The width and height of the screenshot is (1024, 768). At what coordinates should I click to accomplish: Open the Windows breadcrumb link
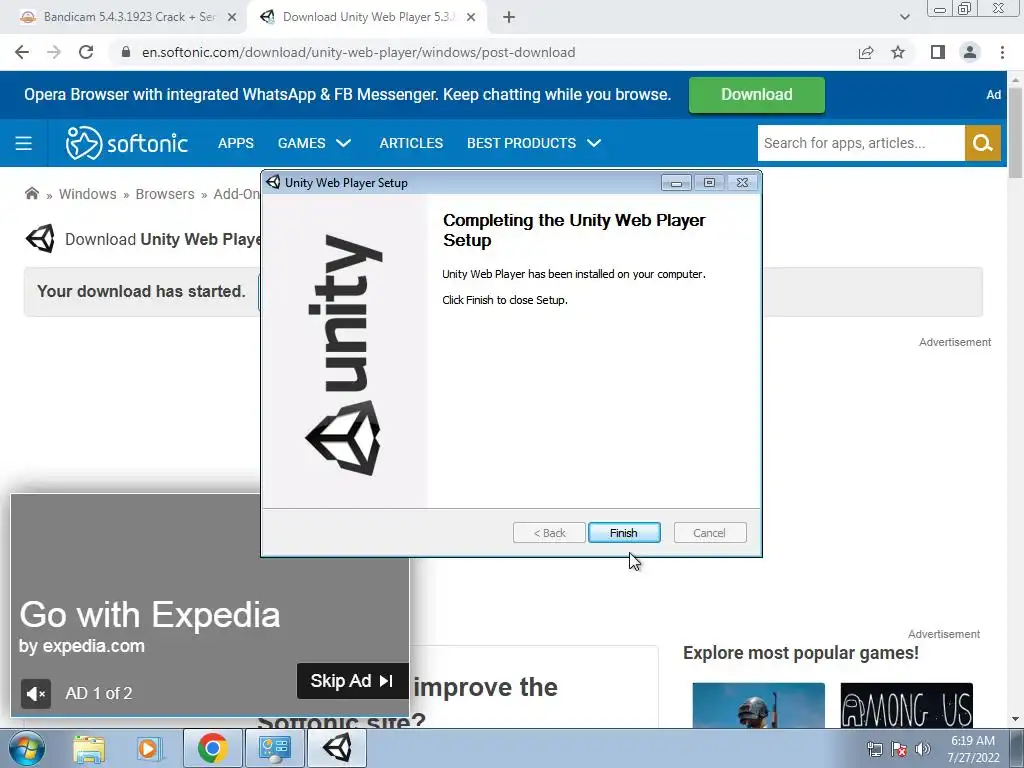pyautogui.click(x=88, y=194)
